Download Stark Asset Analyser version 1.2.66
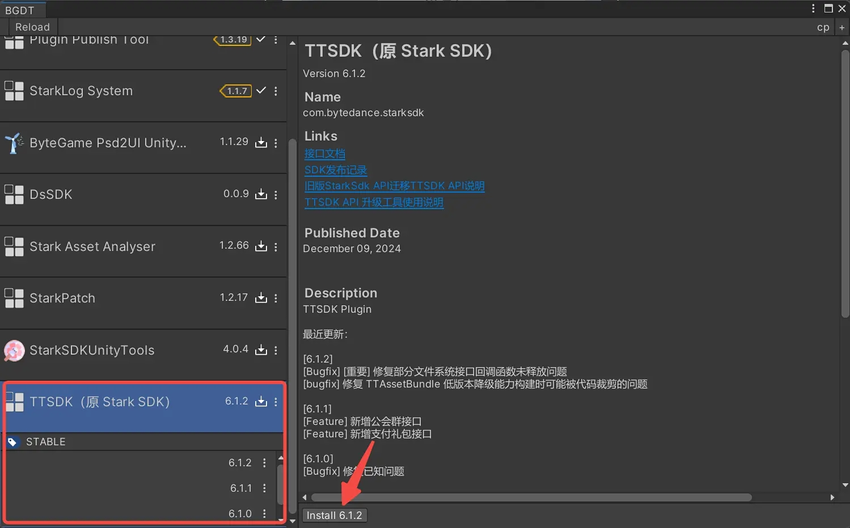850x528 pixels. tap(261, 247)
